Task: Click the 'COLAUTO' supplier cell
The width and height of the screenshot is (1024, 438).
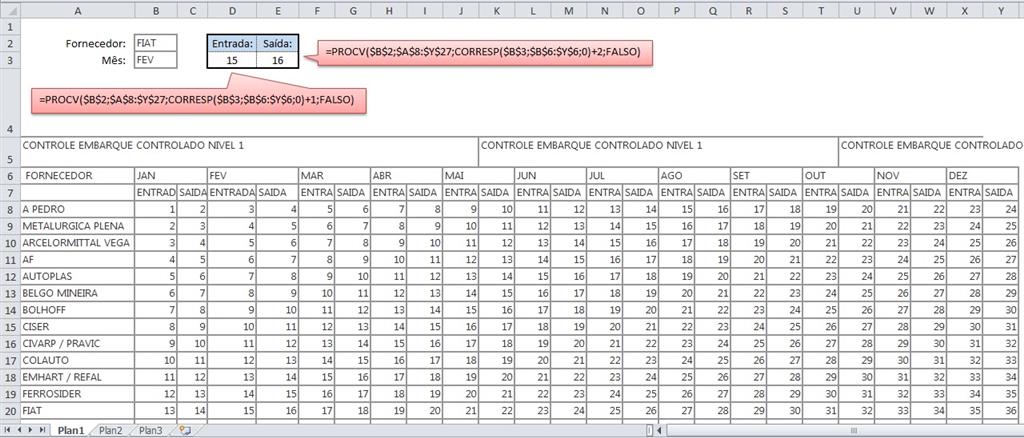Action: point(78,360)
